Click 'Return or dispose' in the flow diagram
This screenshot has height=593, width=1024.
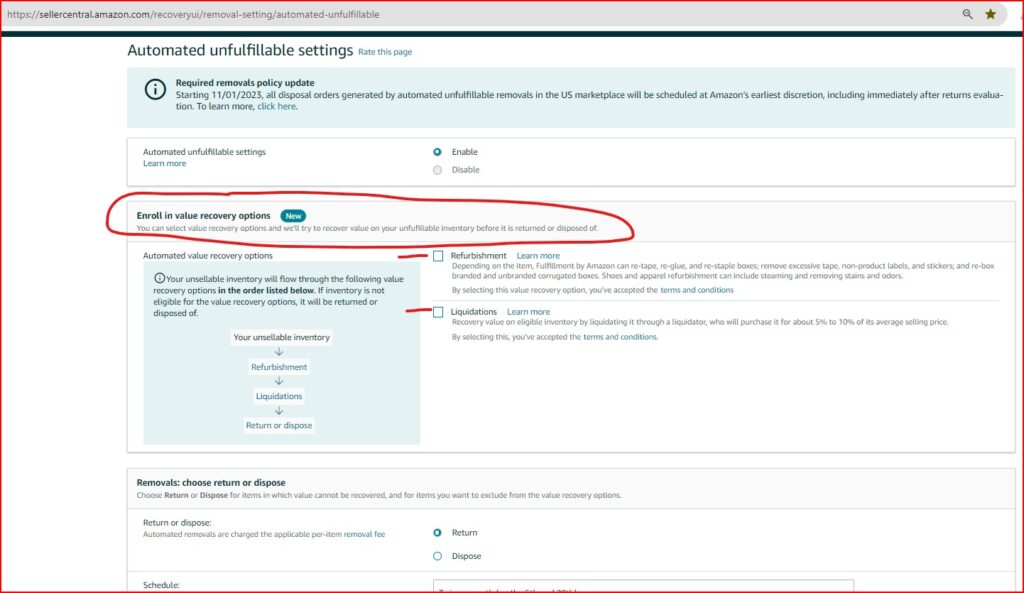pyautogui.click(x=279, y=425)
